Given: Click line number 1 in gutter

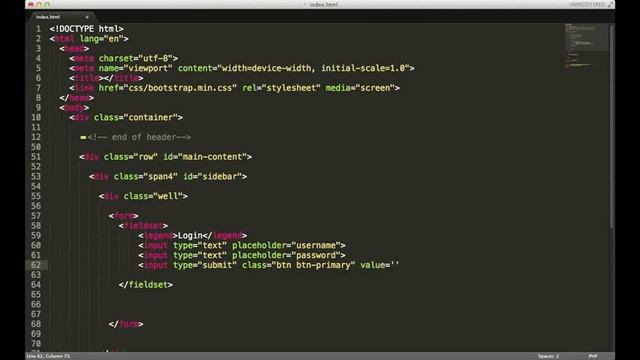Looking at the screenshot, I should coord(38,29).
